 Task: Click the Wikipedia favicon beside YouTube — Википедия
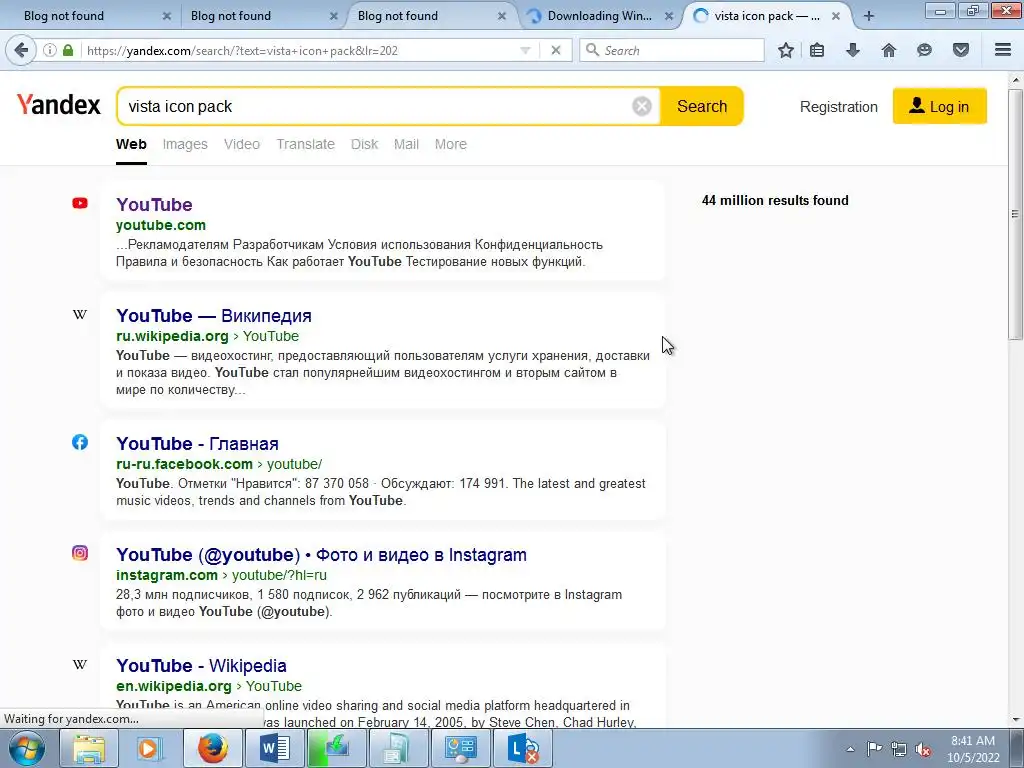point(80,314)
